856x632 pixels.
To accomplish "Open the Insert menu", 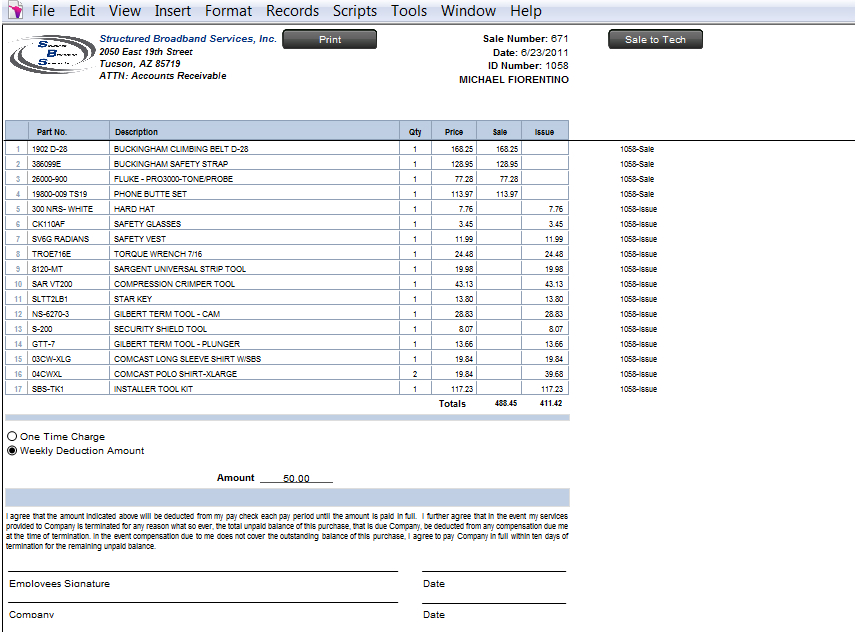I will coord(173,11).
